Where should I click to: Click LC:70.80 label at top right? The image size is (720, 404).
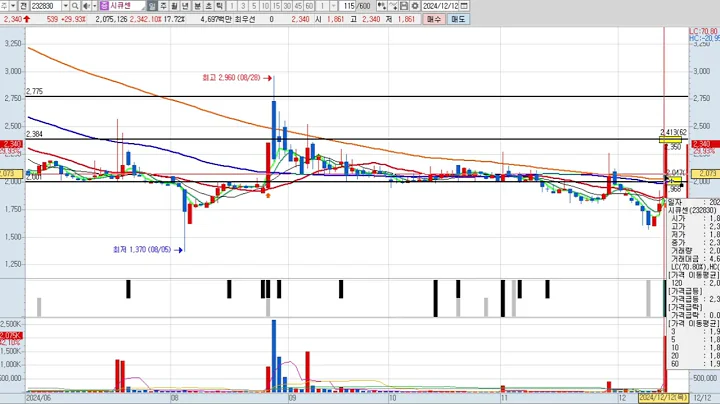703,31
